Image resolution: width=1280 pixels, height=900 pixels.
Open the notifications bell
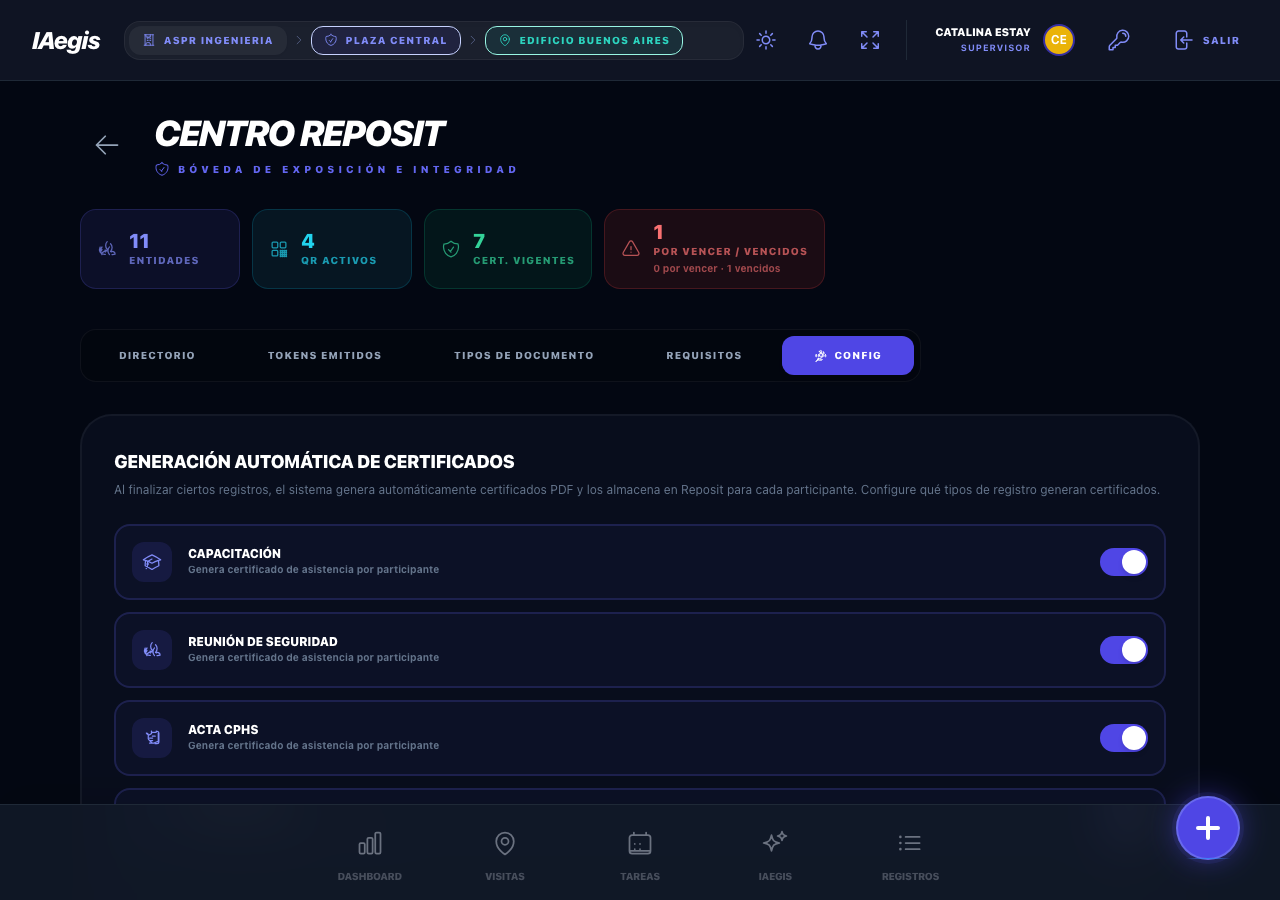click(818, 40)
